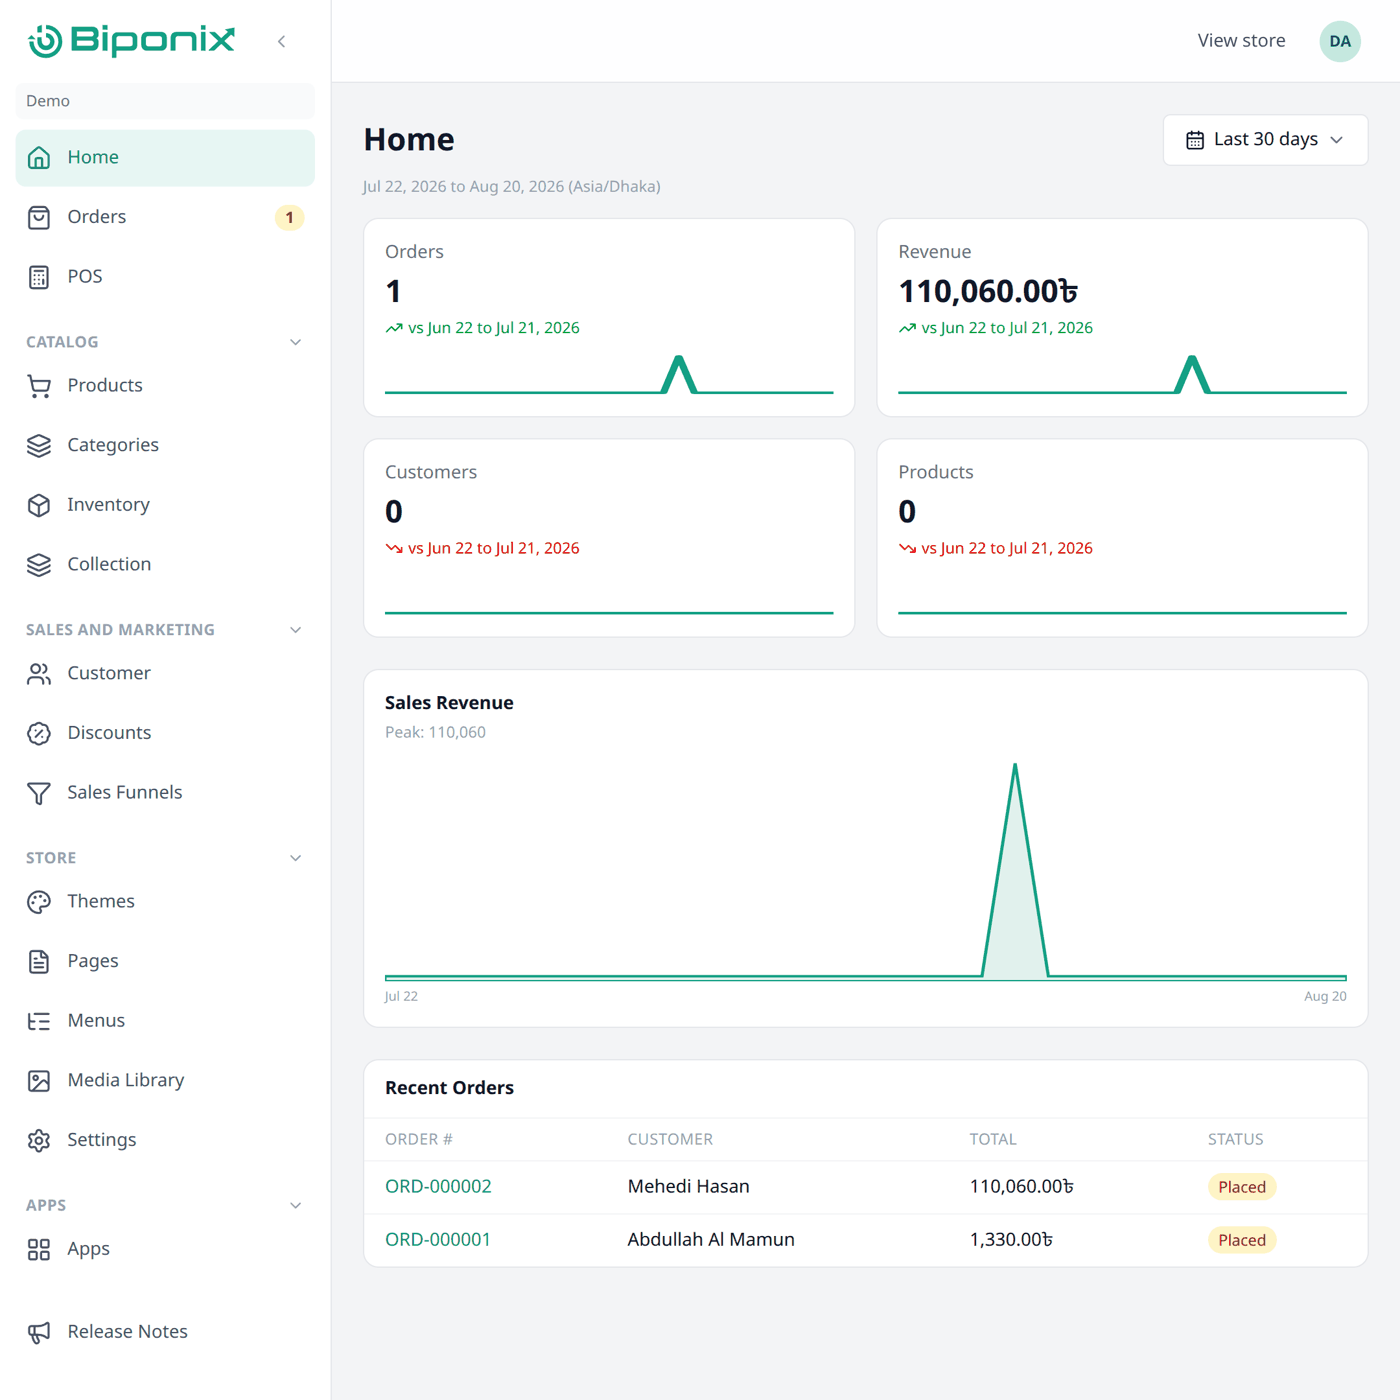
Task: Click the Demo store name field
Action: 165,101
